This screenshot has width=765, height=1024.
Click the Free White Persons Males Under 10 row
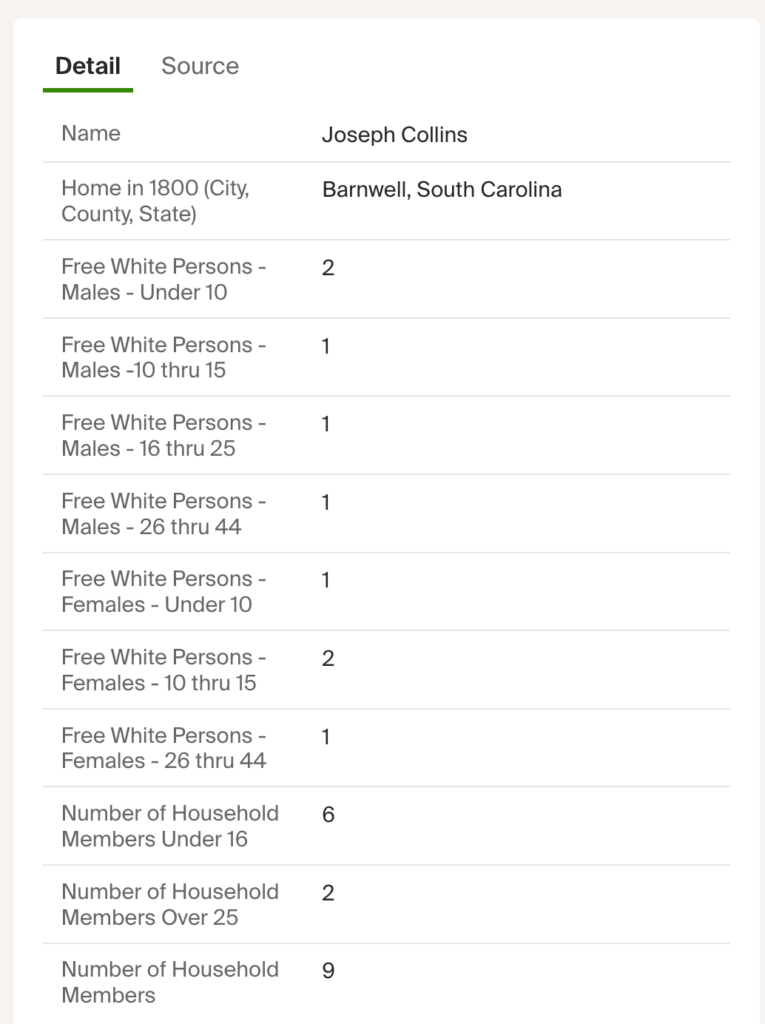[163, 278]
